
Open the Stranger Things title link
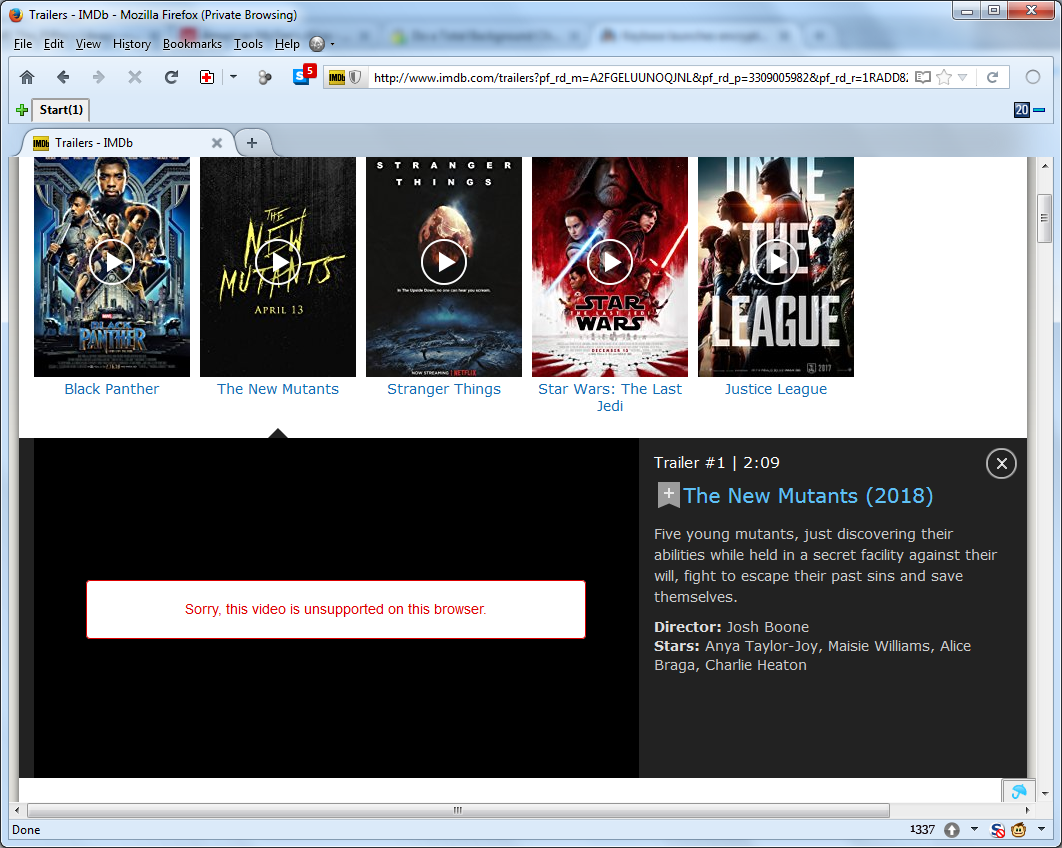coord(444,389)
